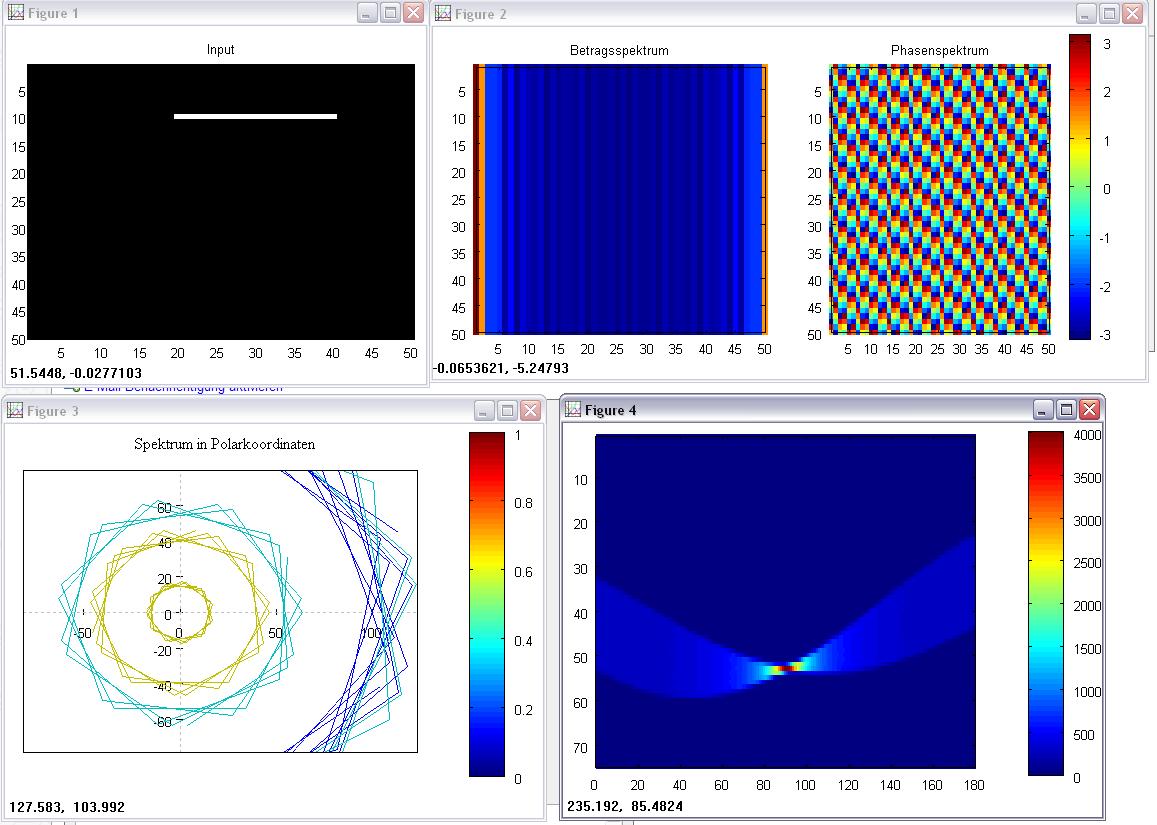Viewport: 1157px width, 825px height.
Task: Click coordinate readout 235.192, 85.4824
Action: (625, 806)
